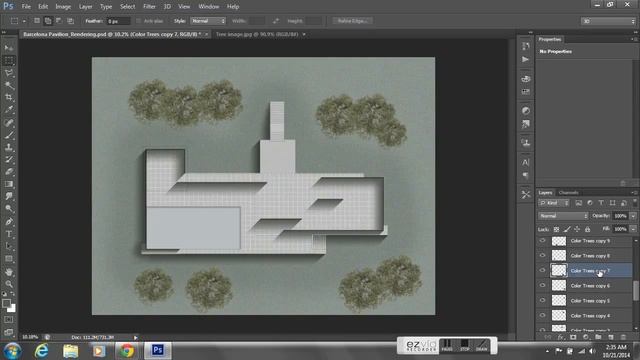Image resolution: width=640 pixels, height=360 pixels.
Task: Toggle Lock all padlock icon
Action: point(587,229)
